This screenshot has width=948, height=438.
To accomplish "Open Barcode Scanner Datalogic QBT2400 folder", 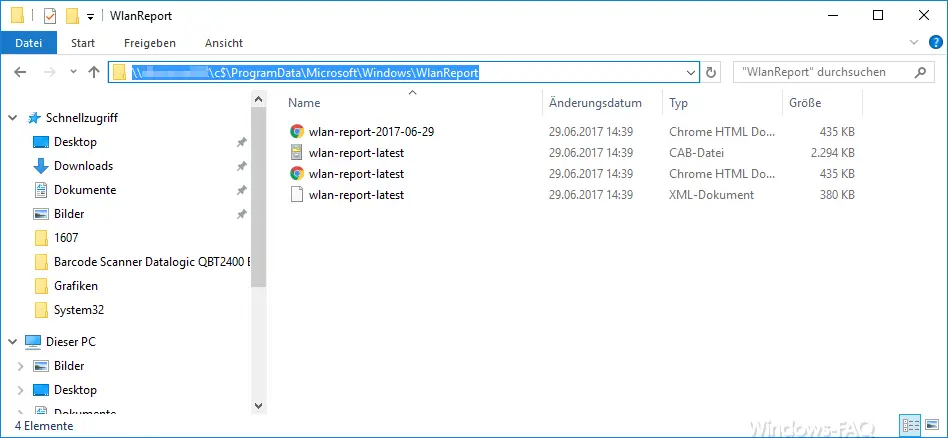I will (x=151, y=262).
